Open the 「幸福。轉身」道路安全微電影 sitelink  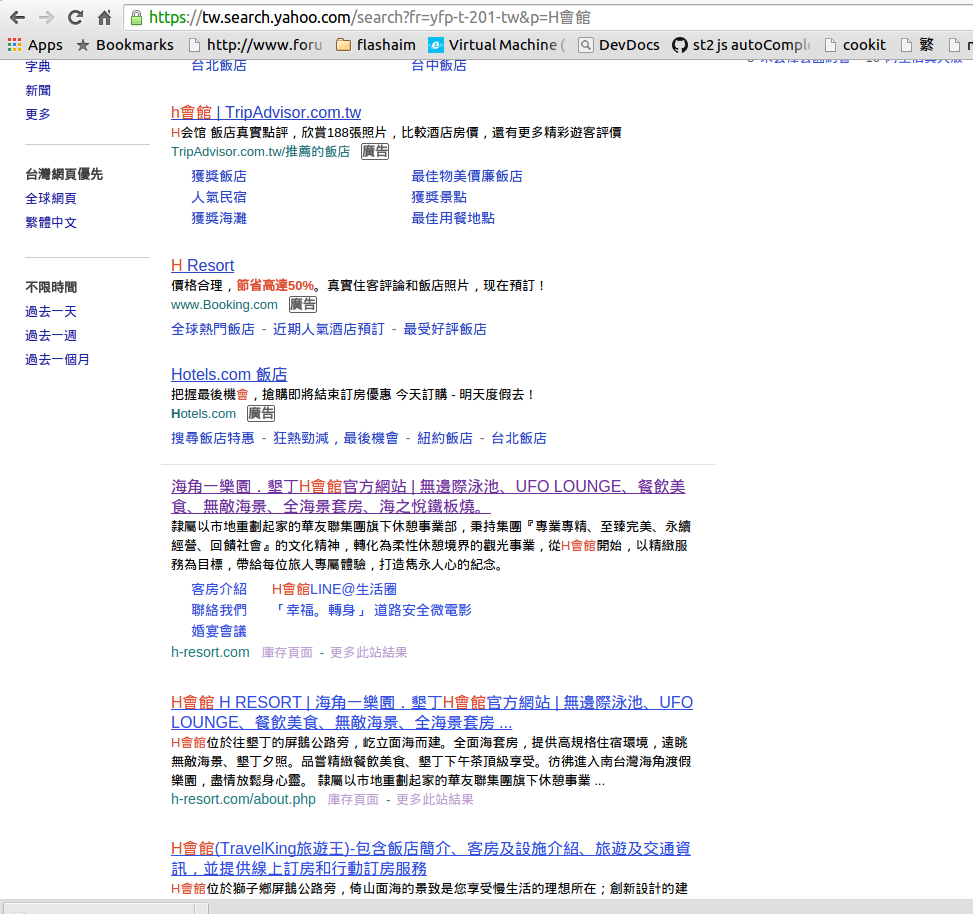coord(372,611)
